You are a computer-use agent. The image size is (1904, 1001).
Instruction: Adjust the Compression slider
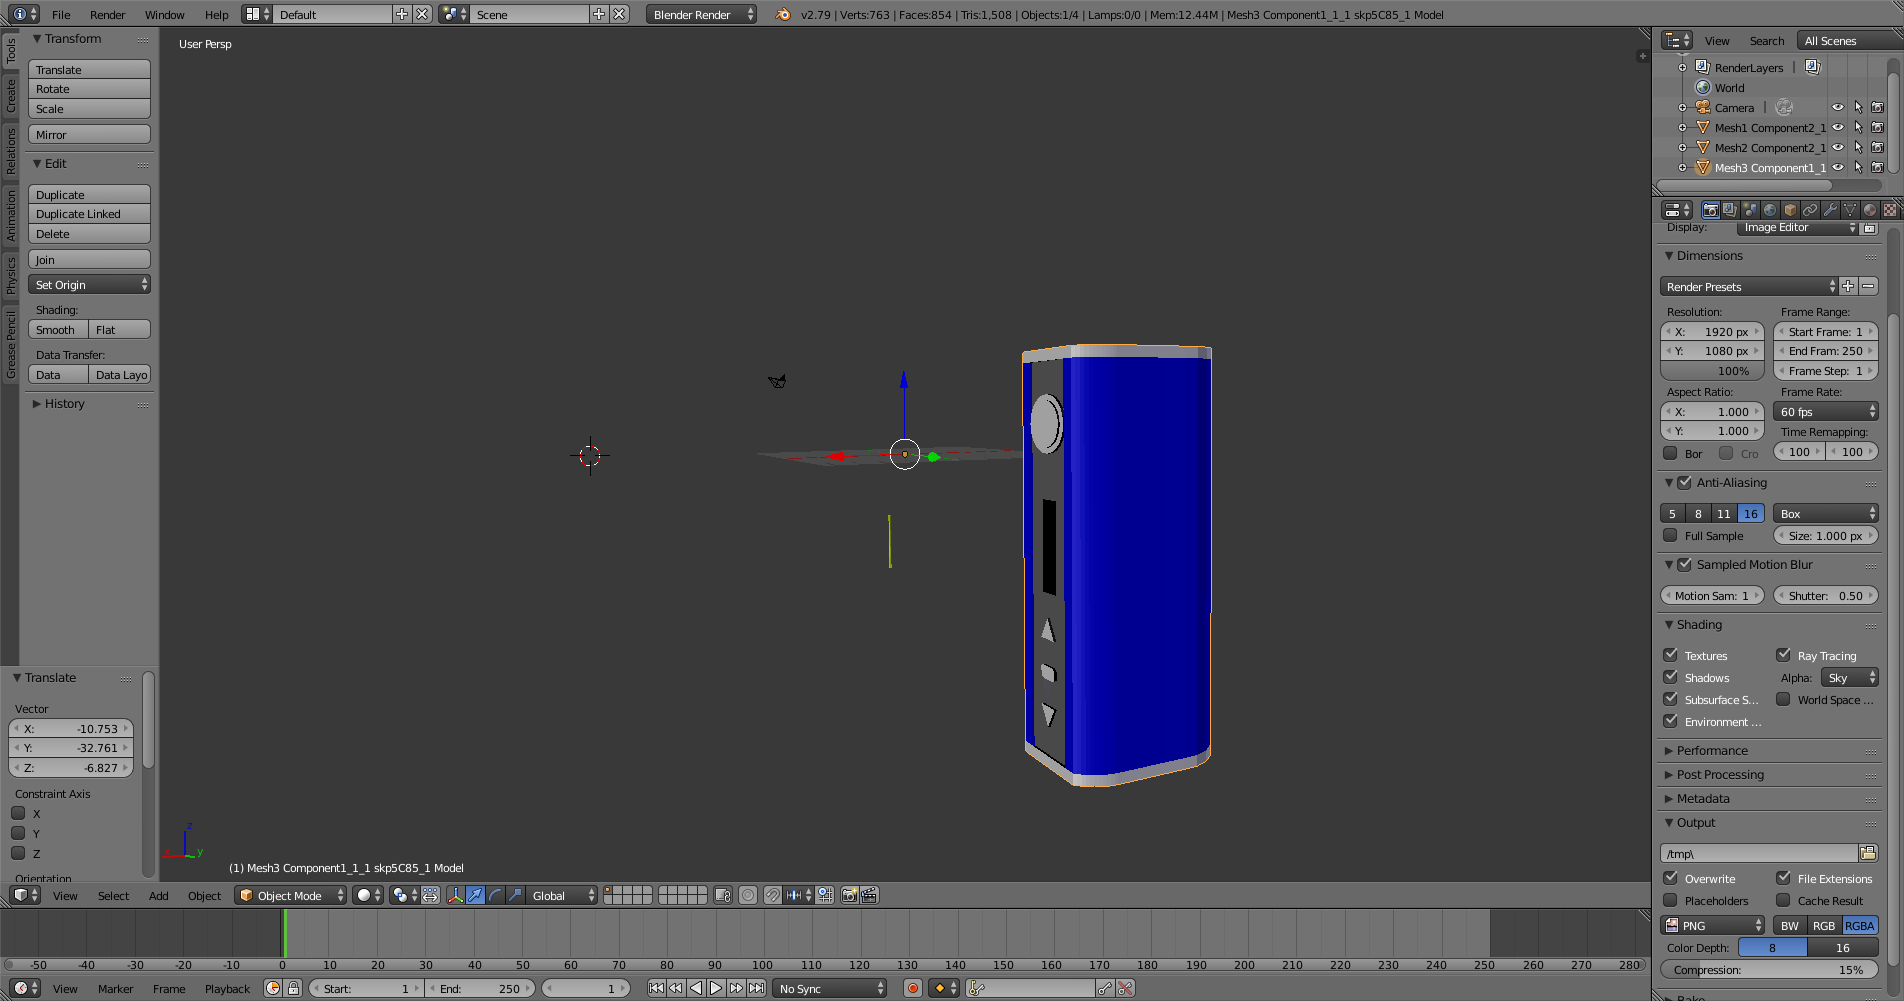click(1768, 970)
